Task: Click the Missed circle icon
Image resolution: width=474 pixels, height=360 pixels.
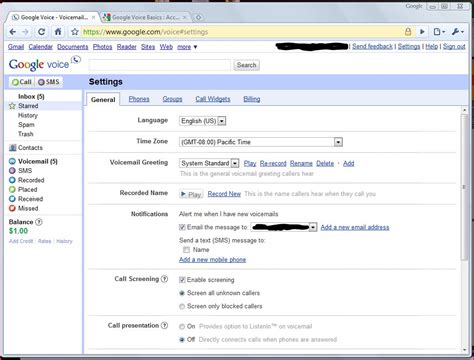Action: point(12,208)
